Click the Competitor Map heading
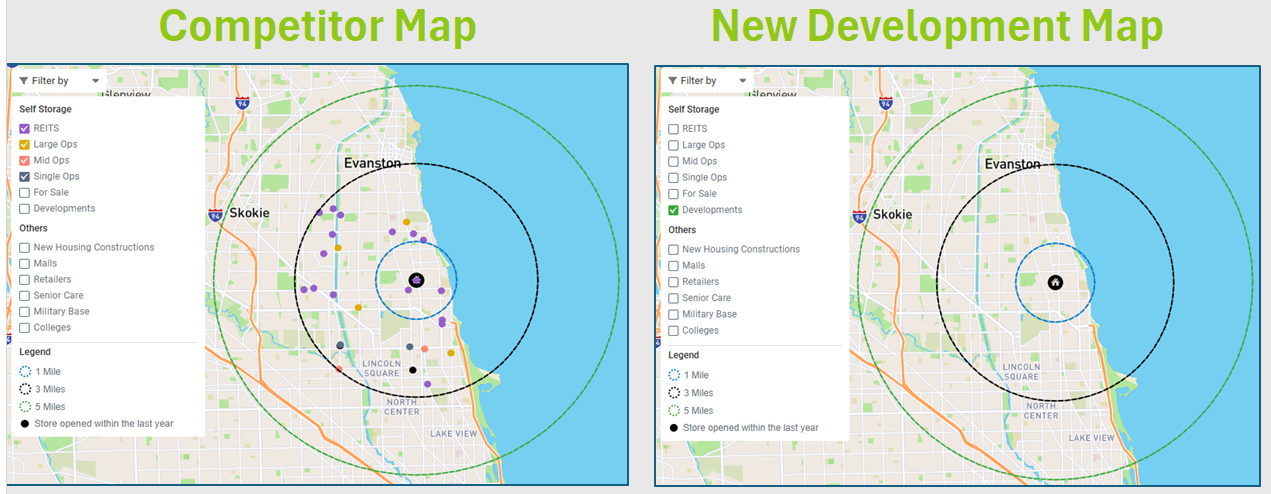1271x494 pixels. [318, 26]
